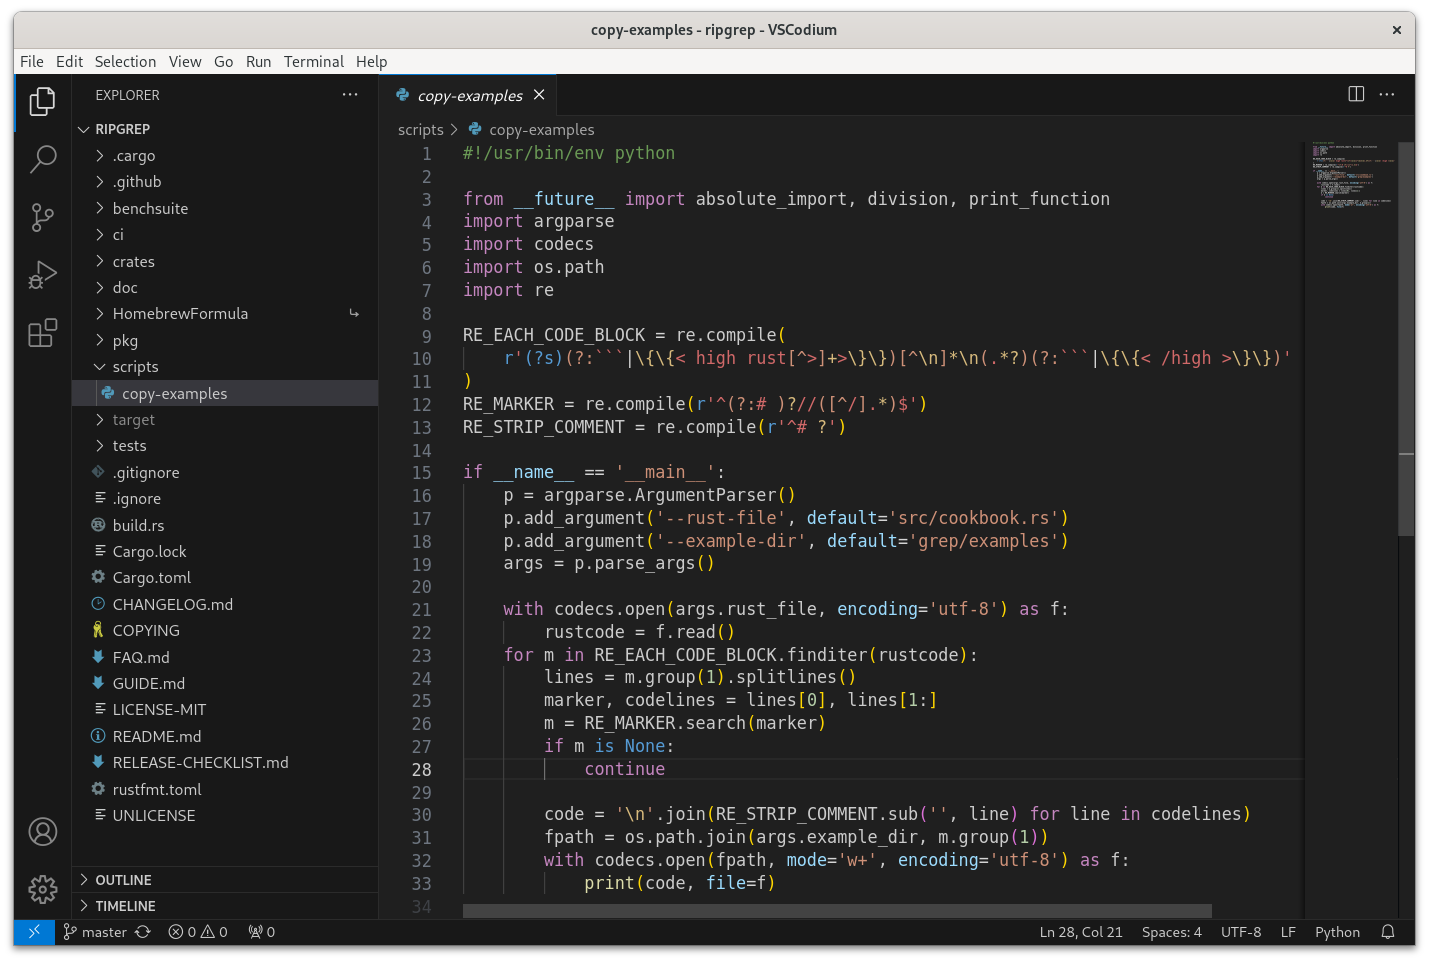1429x962 pixels.
Task: Click the ports forwarded status item
Action: click(x=262, y=932)
